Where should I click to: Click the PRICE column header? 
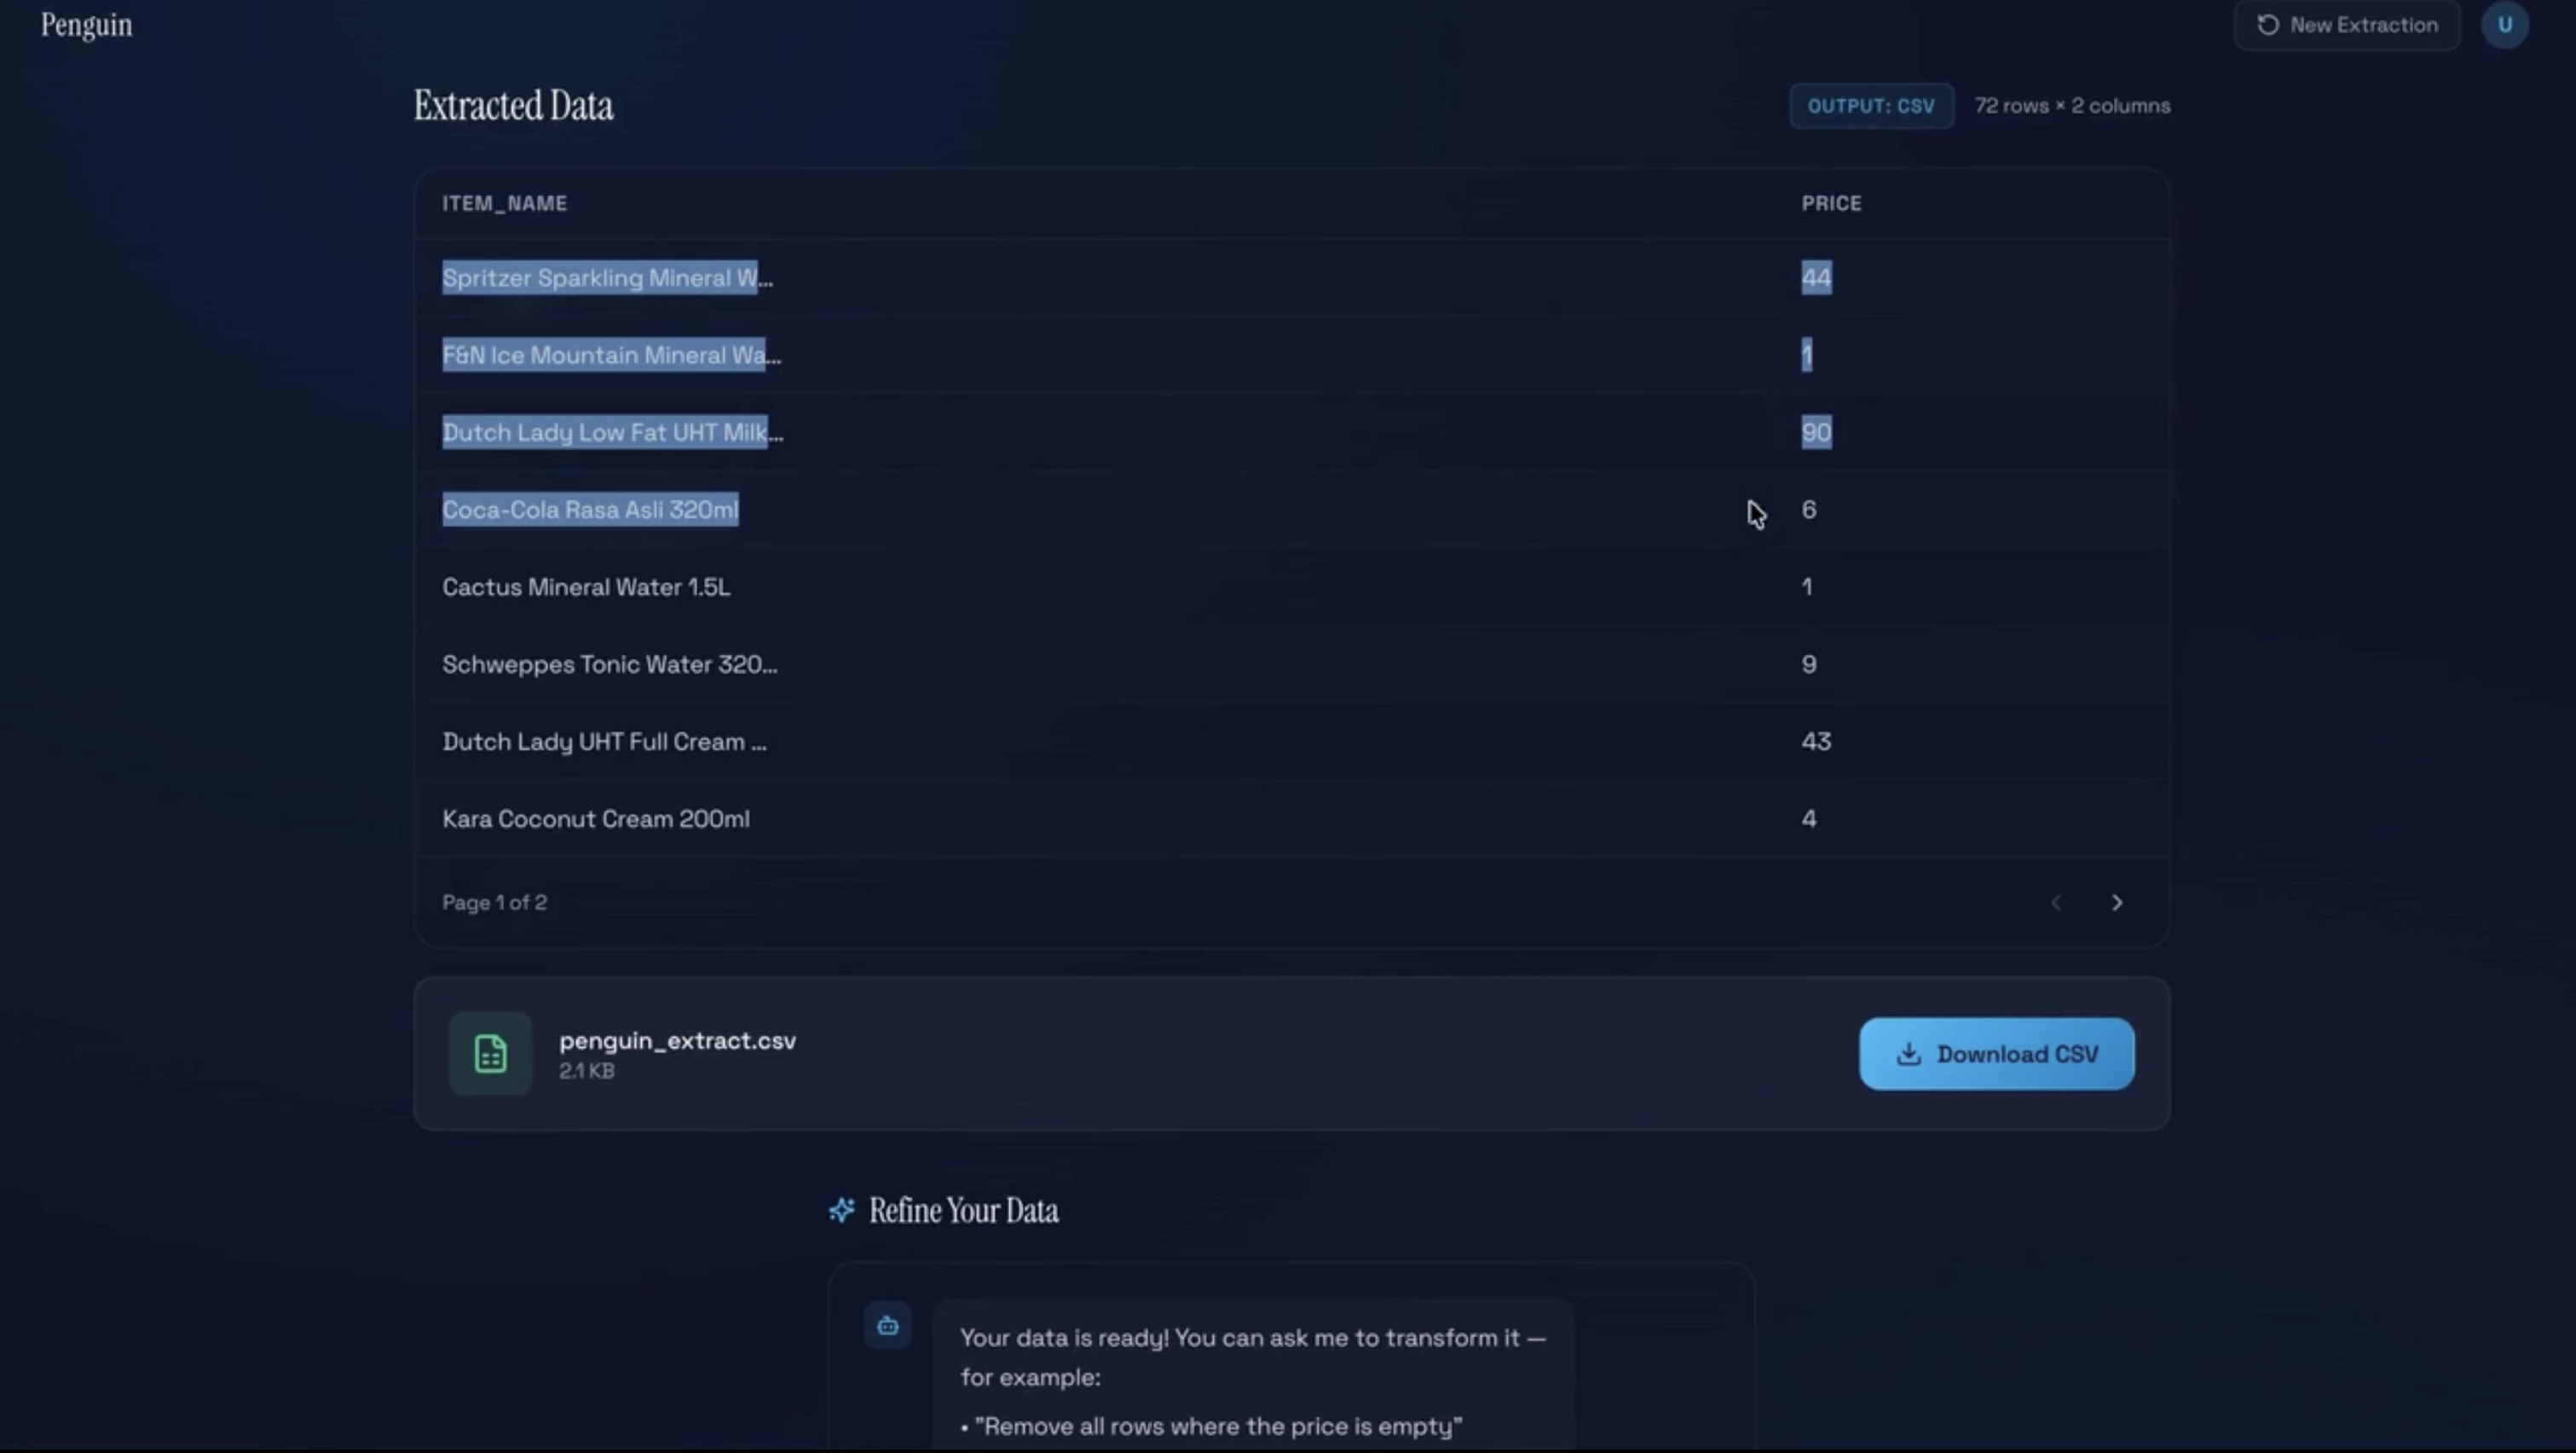[1831, 203]
